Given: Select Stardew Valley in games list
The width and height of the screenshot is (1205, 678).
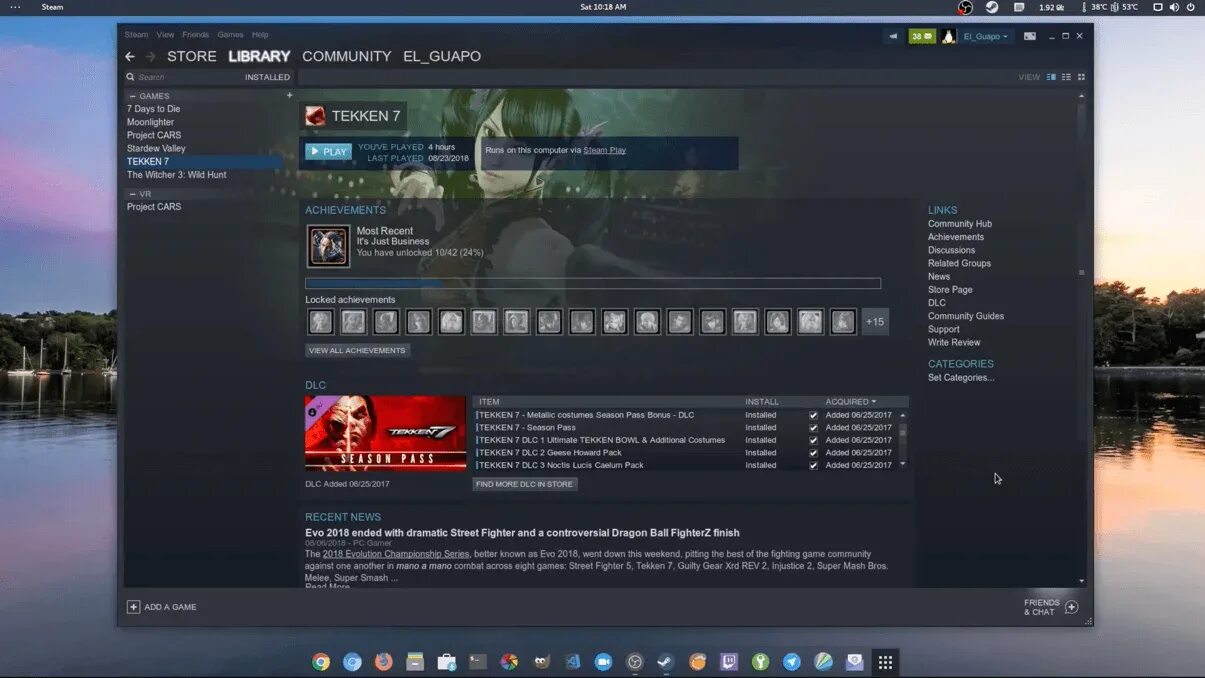Looking at the screenshot, I should (x=156, y=149).
